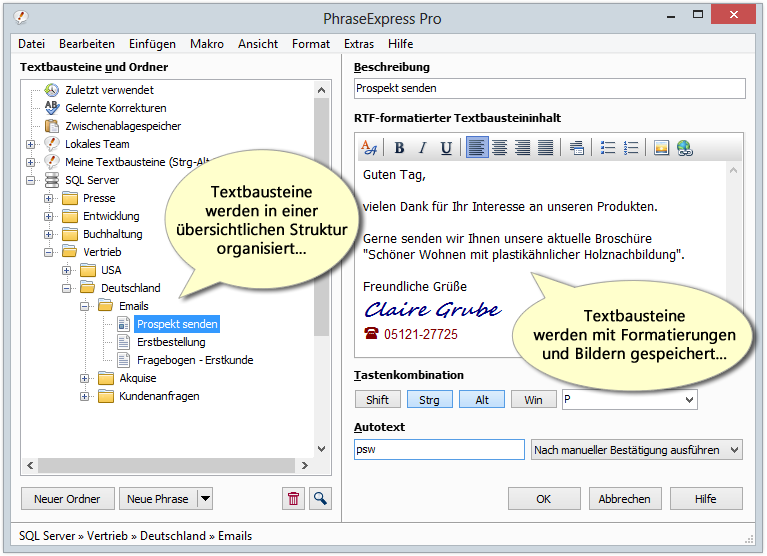Toggle underline formatting in the RTF toolbar
Image resolution: width=767 pixels, height=556 pixels.
click(446, 148)
